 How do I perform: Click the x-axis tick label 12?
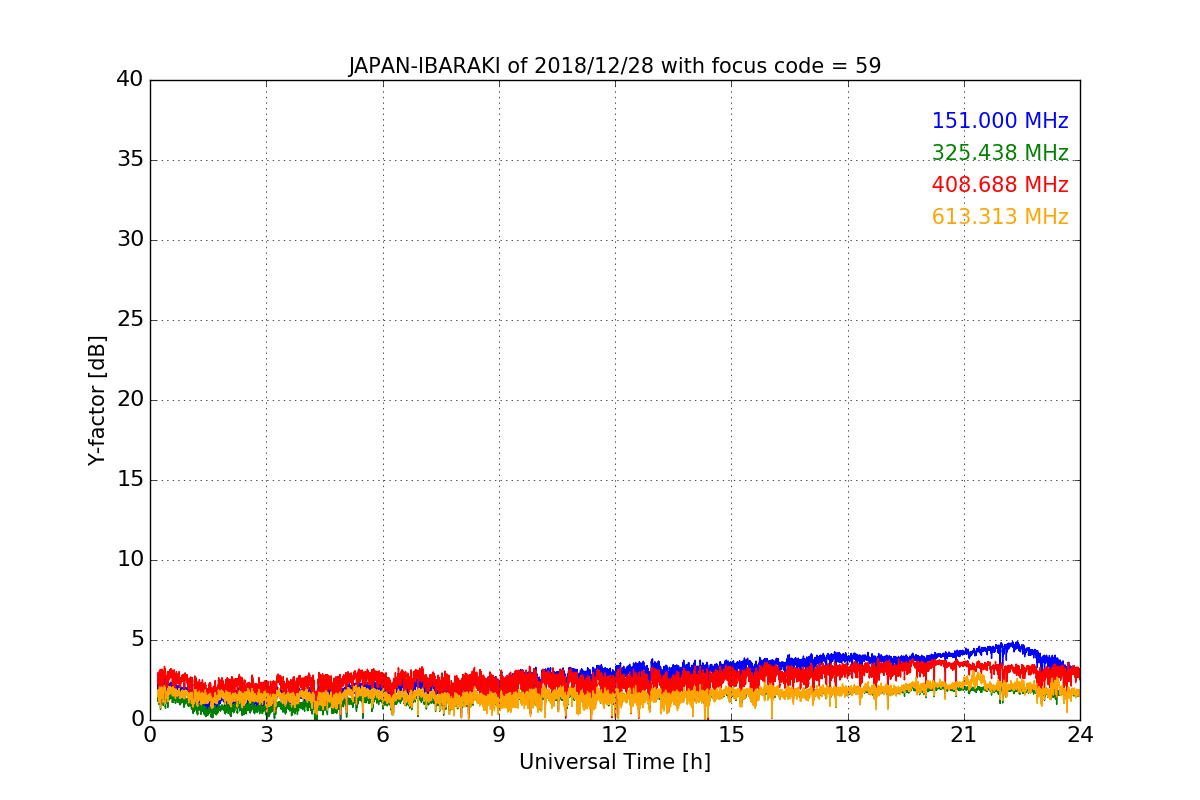point(615,735)
